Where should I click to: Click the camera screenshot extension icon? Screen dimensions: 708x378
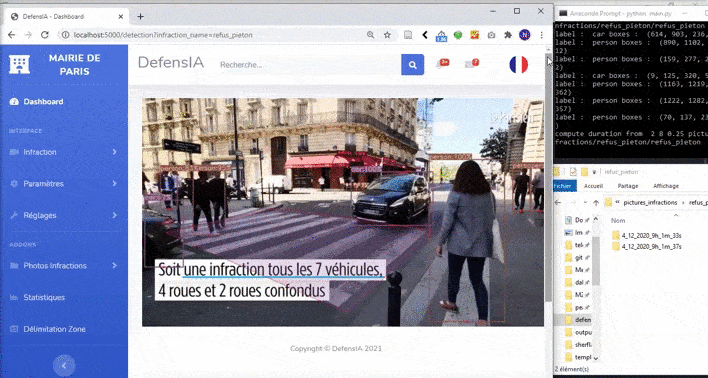point(491,35)
